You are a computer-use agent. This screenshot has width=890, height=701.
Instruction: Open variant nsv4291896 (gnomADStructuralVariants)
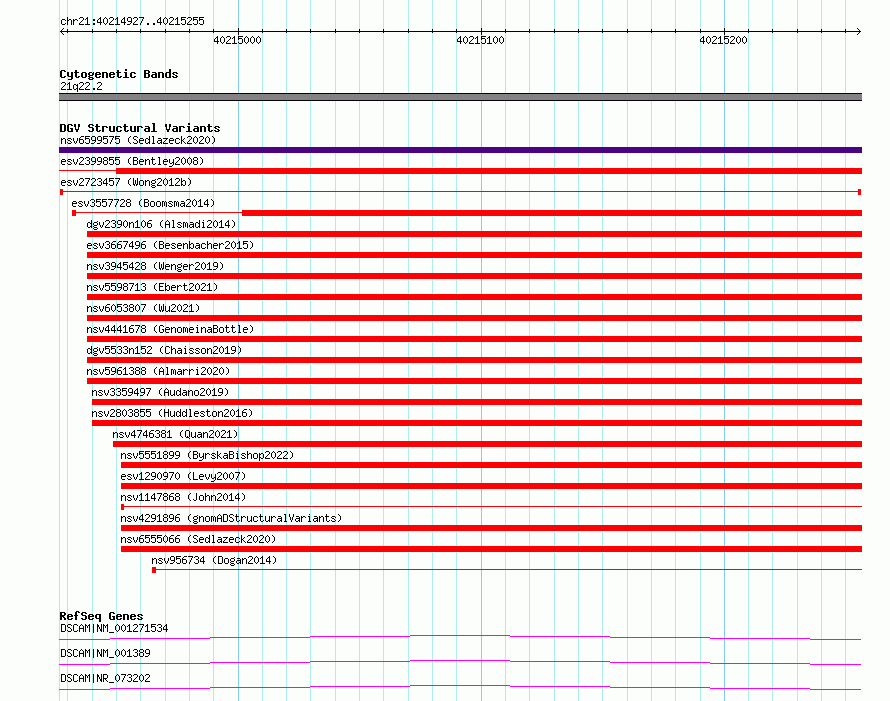click(x=231, y=518)
